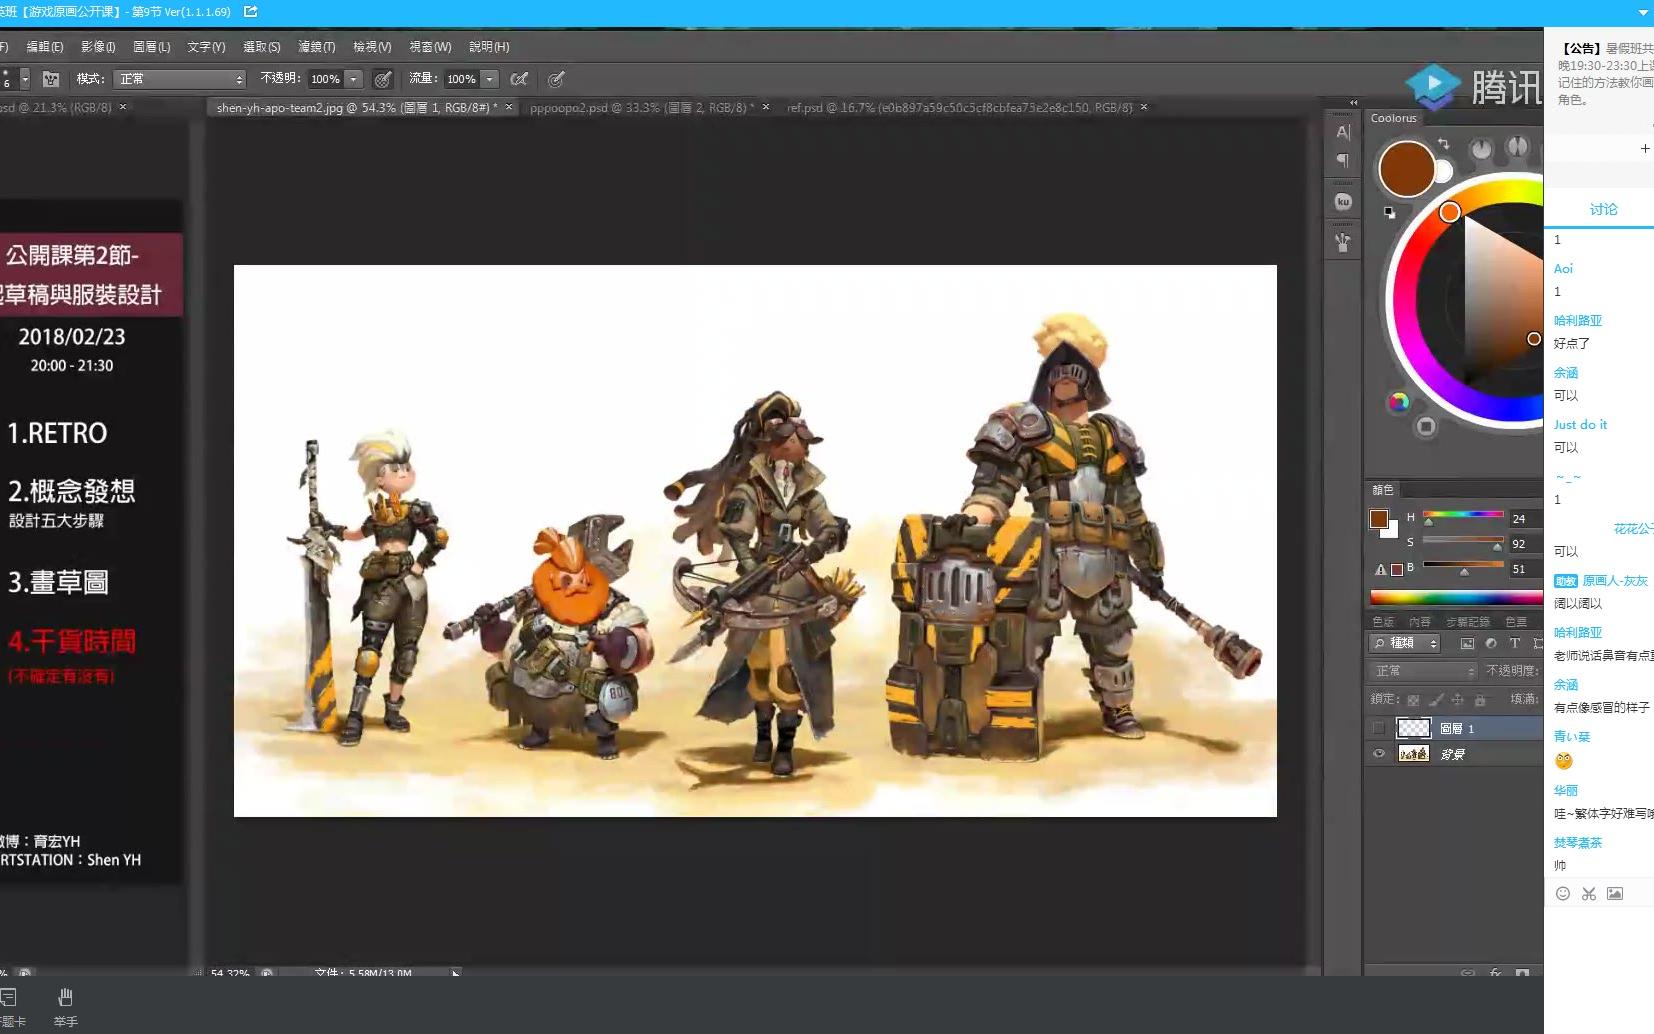Select the 顏色 panel tab
Viewport: 1654px width, 1034px height.
pos(1383,490)
